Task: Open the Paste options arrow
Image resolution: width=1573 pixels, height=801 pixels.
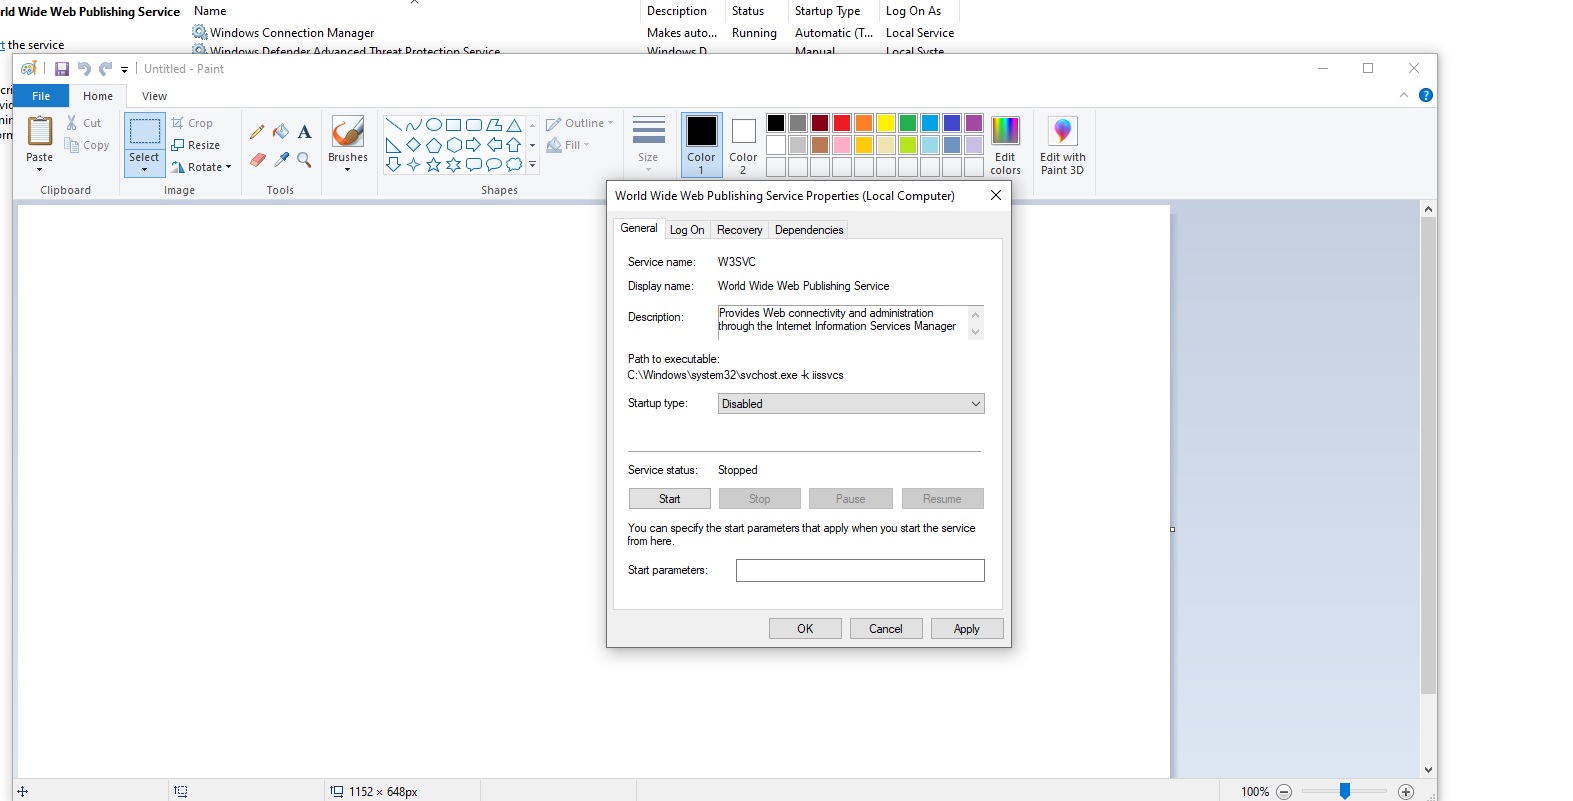Action: click(x=40, y=170)
